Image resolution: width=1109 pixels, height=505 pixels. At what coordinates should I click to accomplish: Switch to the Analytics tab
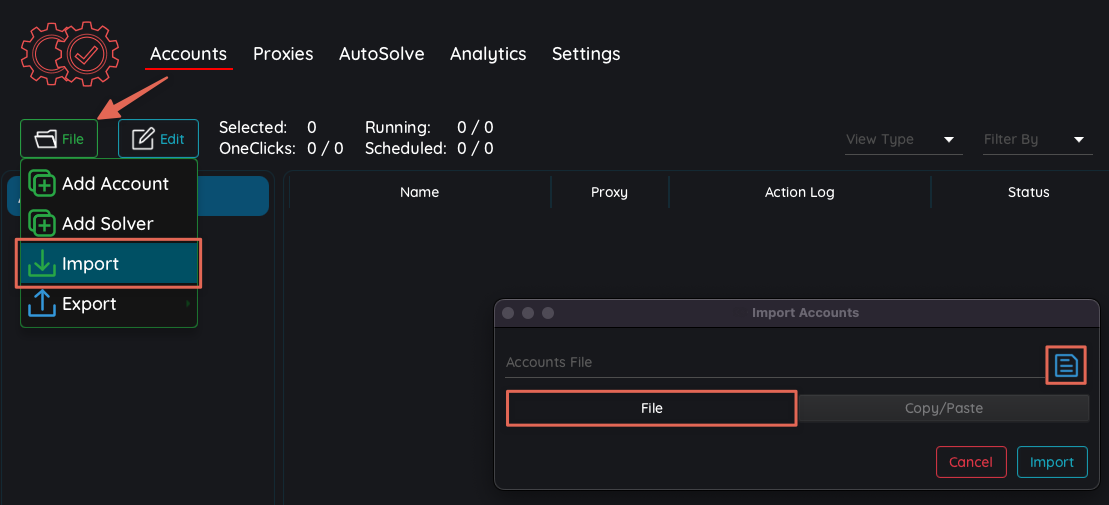click(x=488, y=54)
